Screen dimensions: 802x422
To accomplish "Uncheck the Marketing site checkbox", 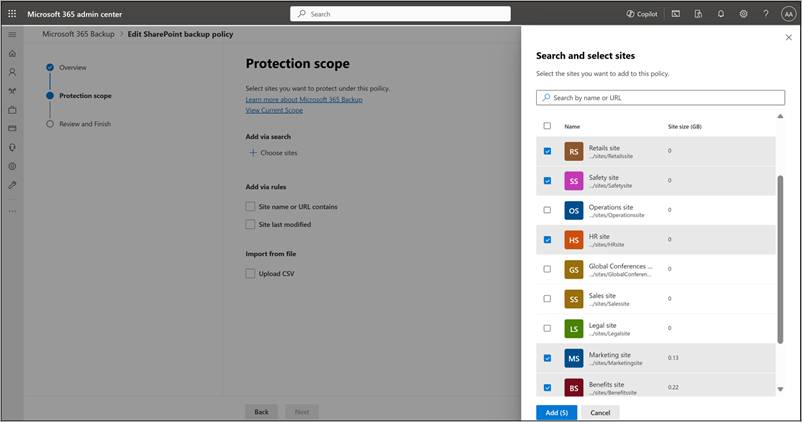I will pos(547,358).
